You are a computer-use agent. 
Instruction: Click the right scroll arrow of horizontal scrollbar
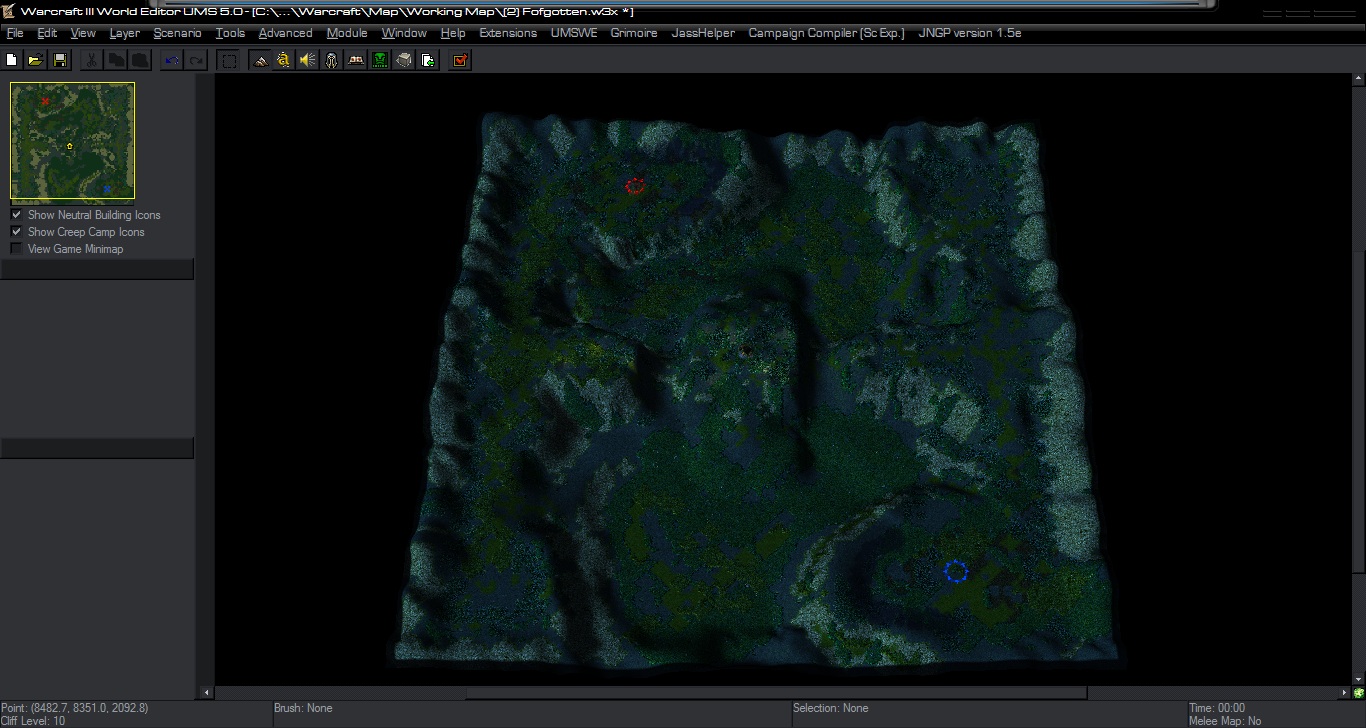coord(1345,692)
